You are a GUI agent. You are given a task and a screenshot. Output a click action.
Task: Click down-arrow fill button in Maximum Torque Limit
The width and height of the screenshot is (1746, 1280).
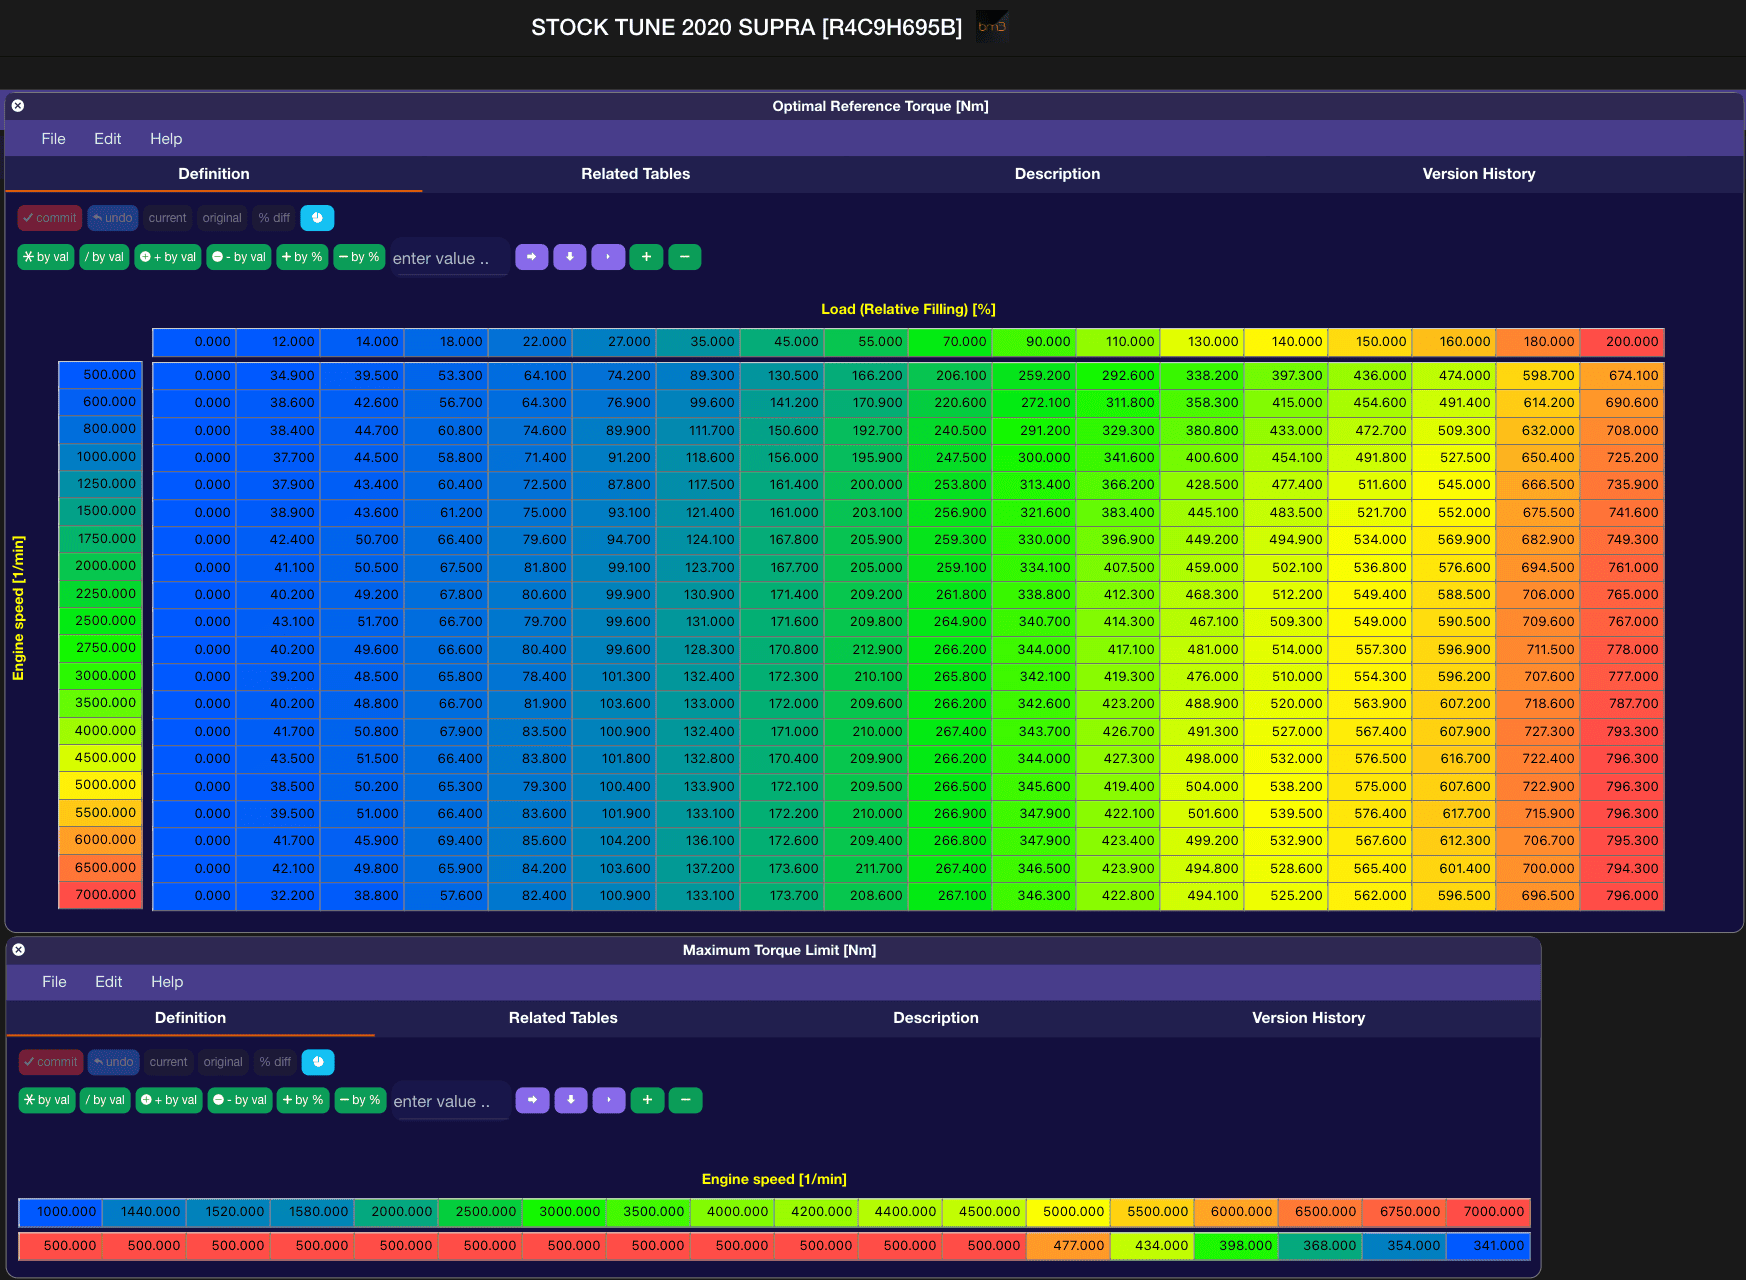click(x=571, y=1100)
